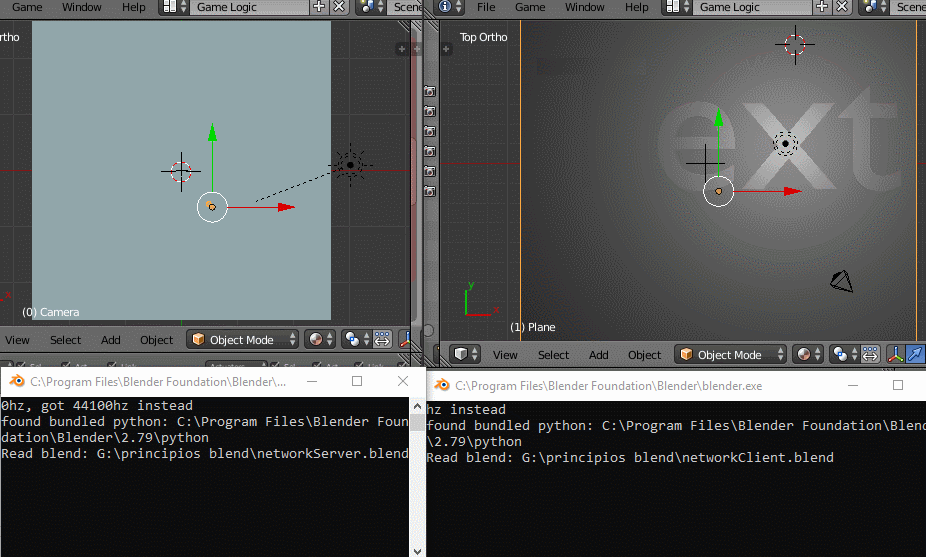
Task: Select translate manipulator arrow in right viewport
Action: 915,354
